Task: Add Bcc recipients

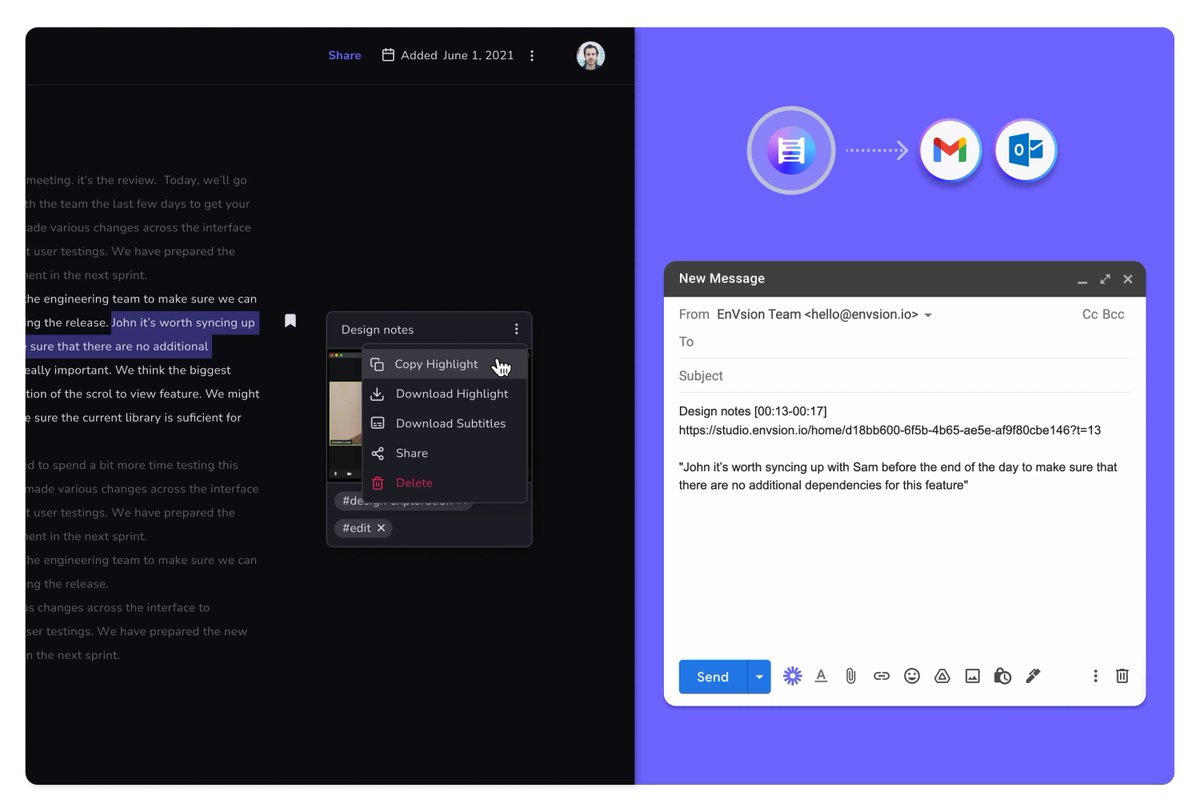Action: pyautogui.click(x=1113, y=314)
